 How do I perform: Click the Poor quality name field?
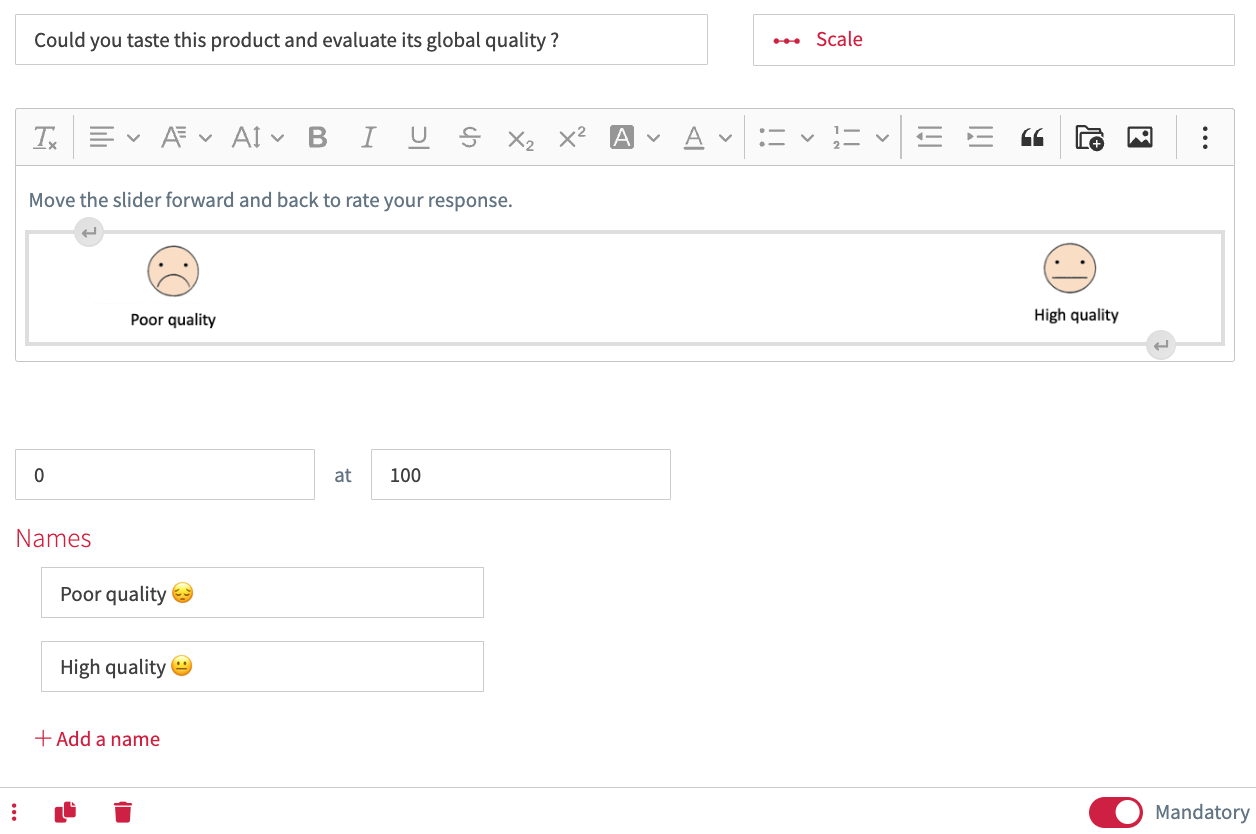[x=262, y=593]
